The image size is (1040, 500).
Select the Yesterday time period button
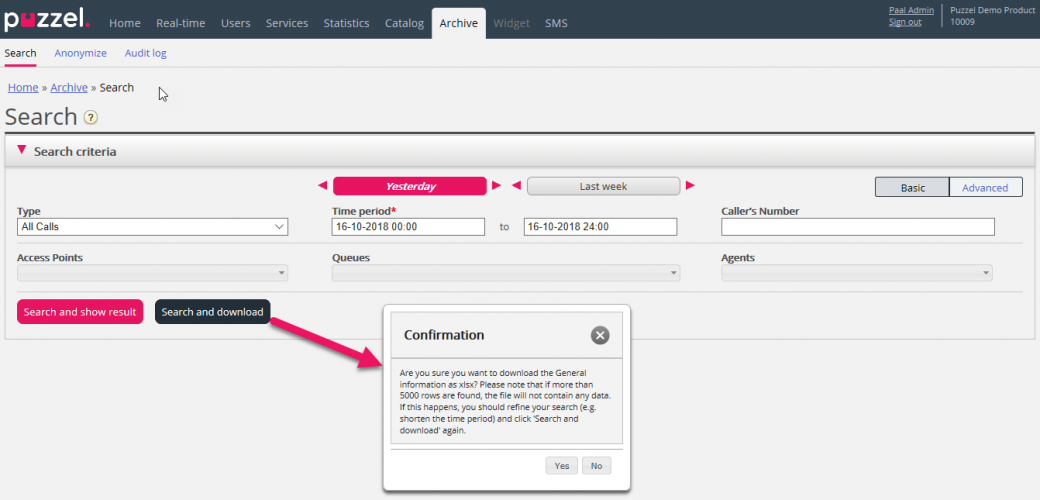click(x=410, y=186)
